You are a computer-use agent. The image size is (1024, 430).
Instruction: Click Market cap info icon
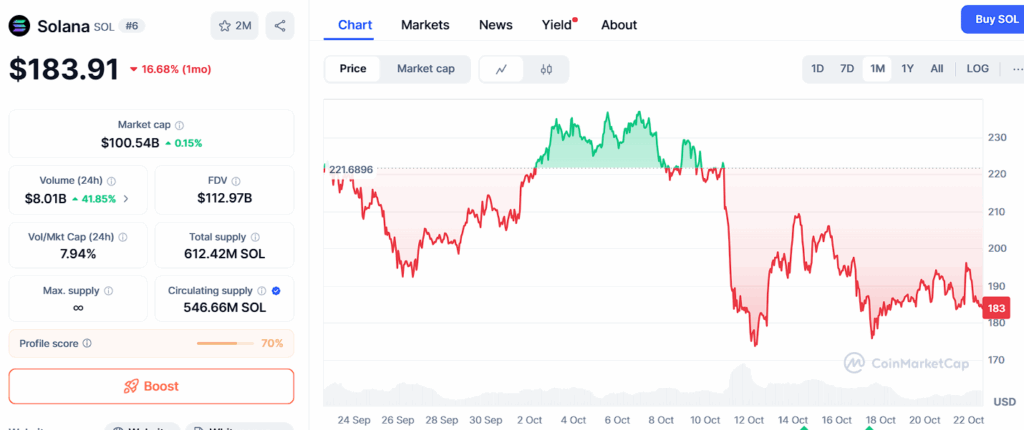tap(179, 126)
